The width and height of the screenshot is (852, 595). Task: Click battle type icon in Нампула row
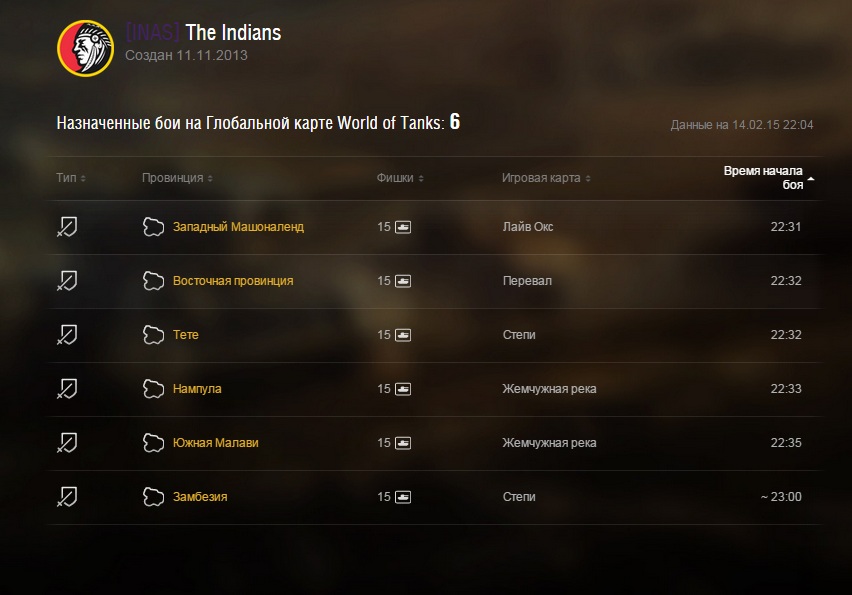[67, 389]
